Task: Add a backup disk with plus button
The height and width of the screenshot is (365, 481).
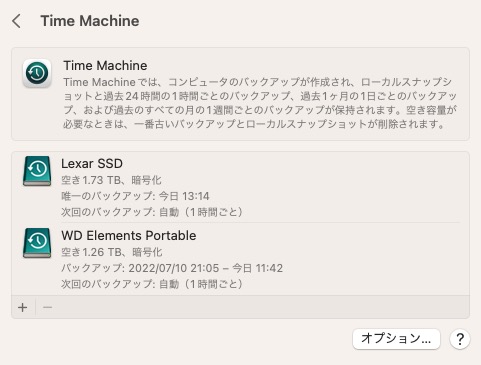Action: click(x=23, y=307)
